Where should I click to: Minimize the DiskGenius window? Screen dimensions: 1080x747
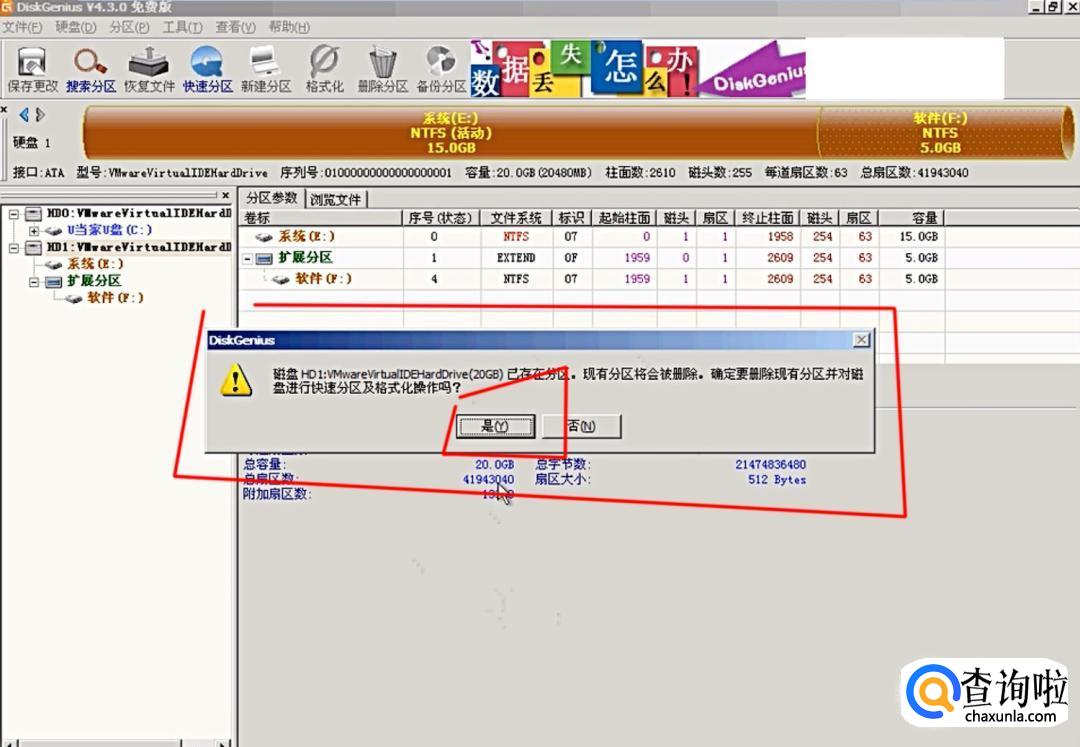pyautogui.click(x=1037, y=7)
